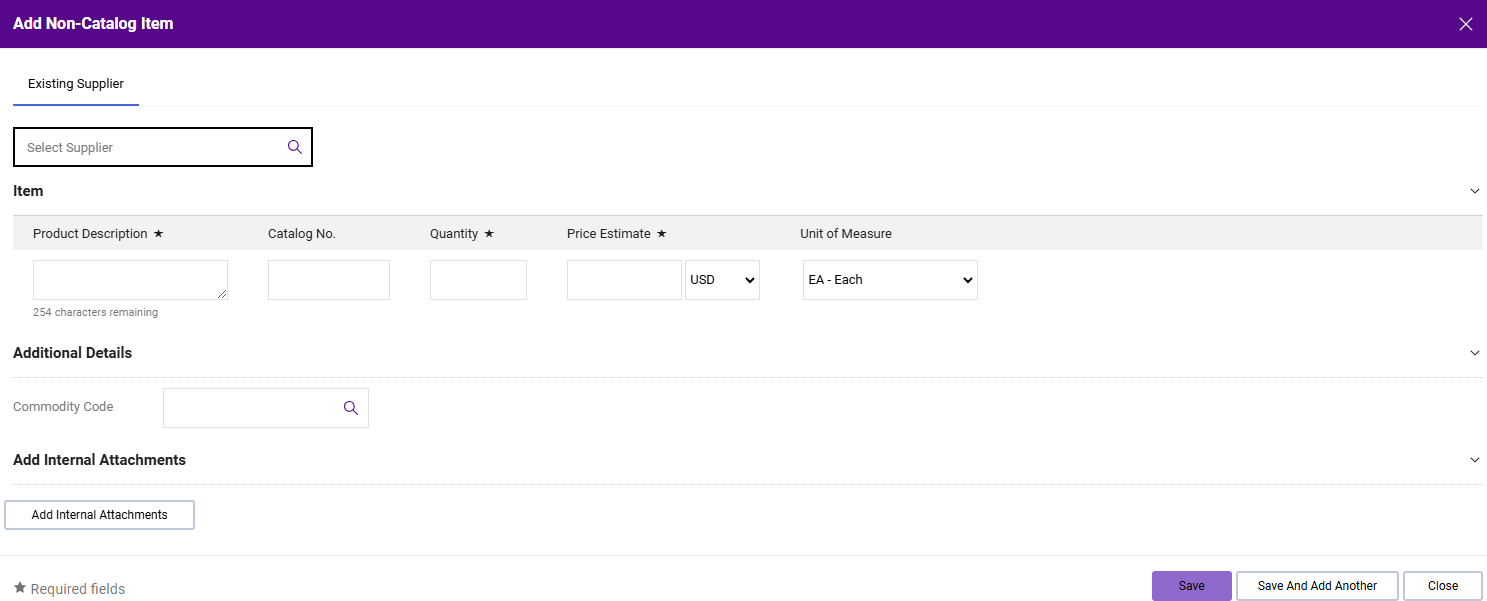This screenshot has width=1487, height=601.
Task: Focus the Catalog No. input box
Action: (328, 280)
